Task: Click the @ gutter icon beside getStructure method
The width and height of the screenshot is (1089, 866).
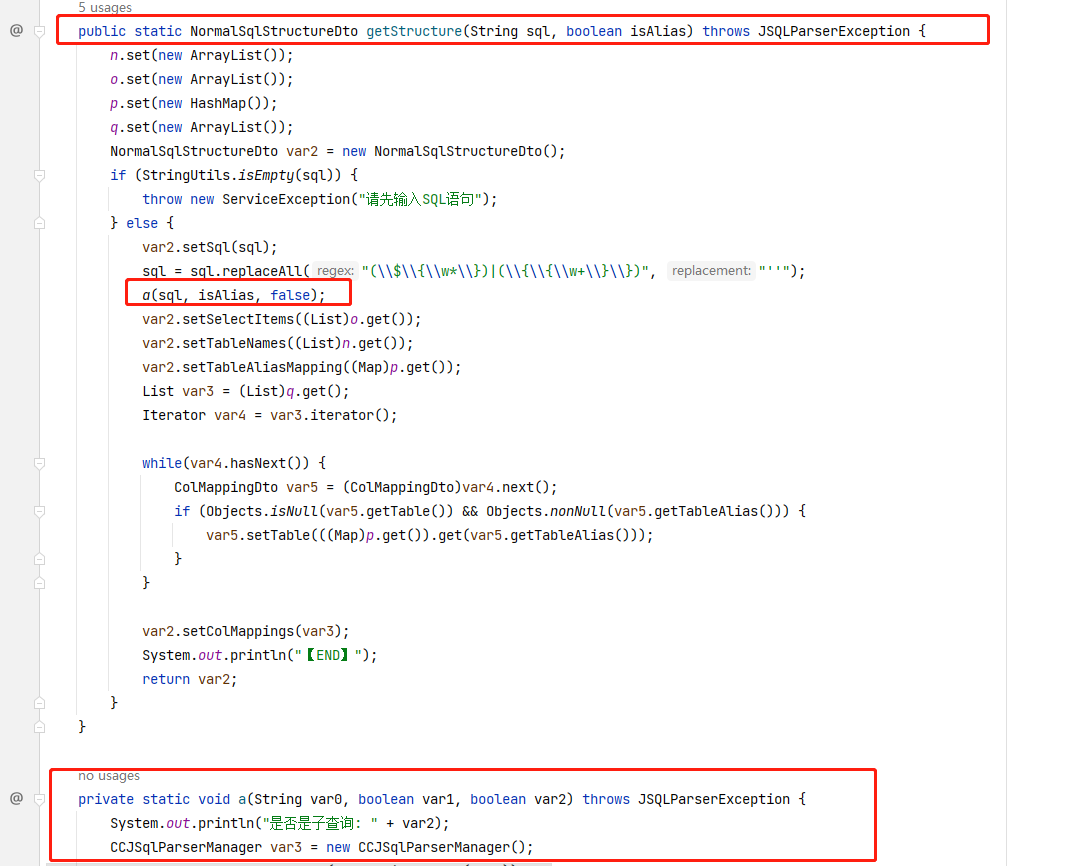Action: click(x=17, y=31)
